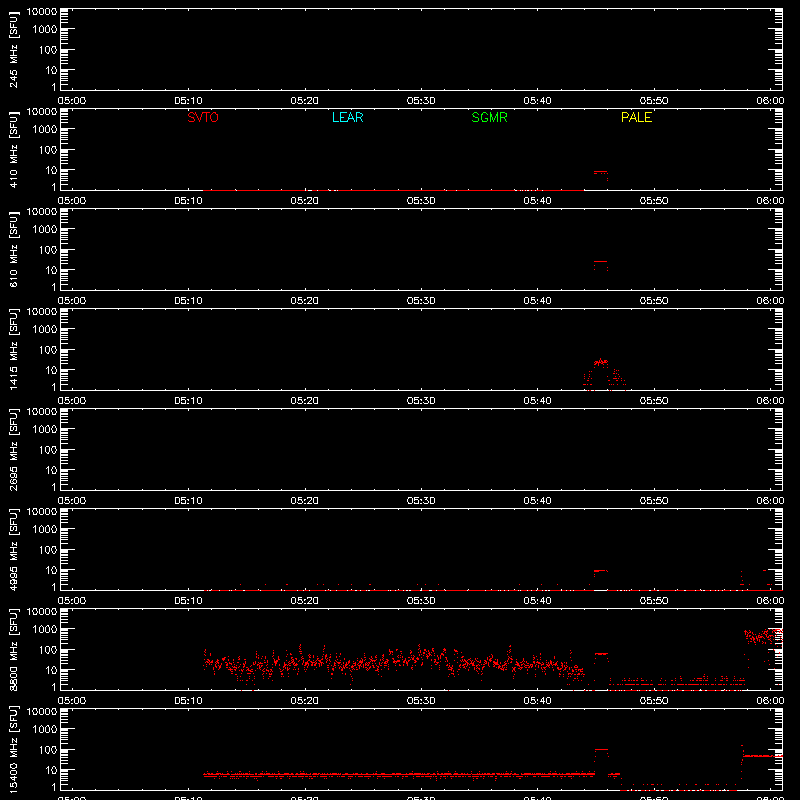Screen dimensions: 800x800
Task: Select the 410 MHz [SFU] axis title
Action: point(13,149)
